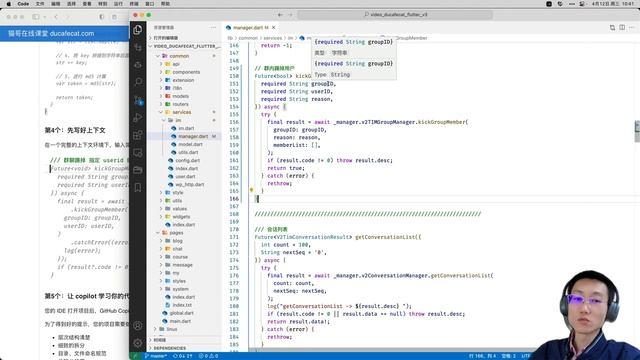The image size is (640, 360).
Task: Open im.dart in file tree
Action: (x=186, y=128)
